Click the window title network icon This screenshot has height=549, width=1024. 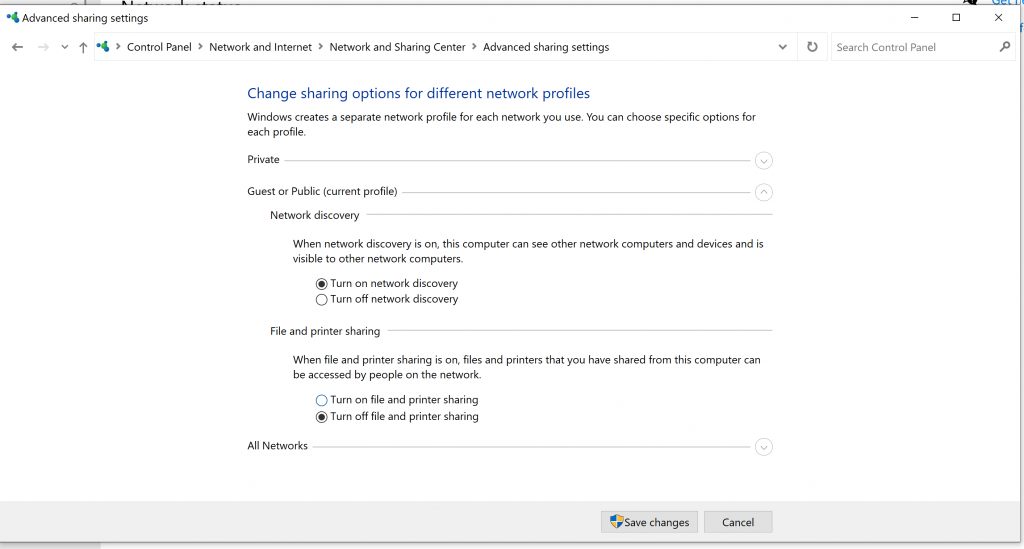(x=12, y=18)
